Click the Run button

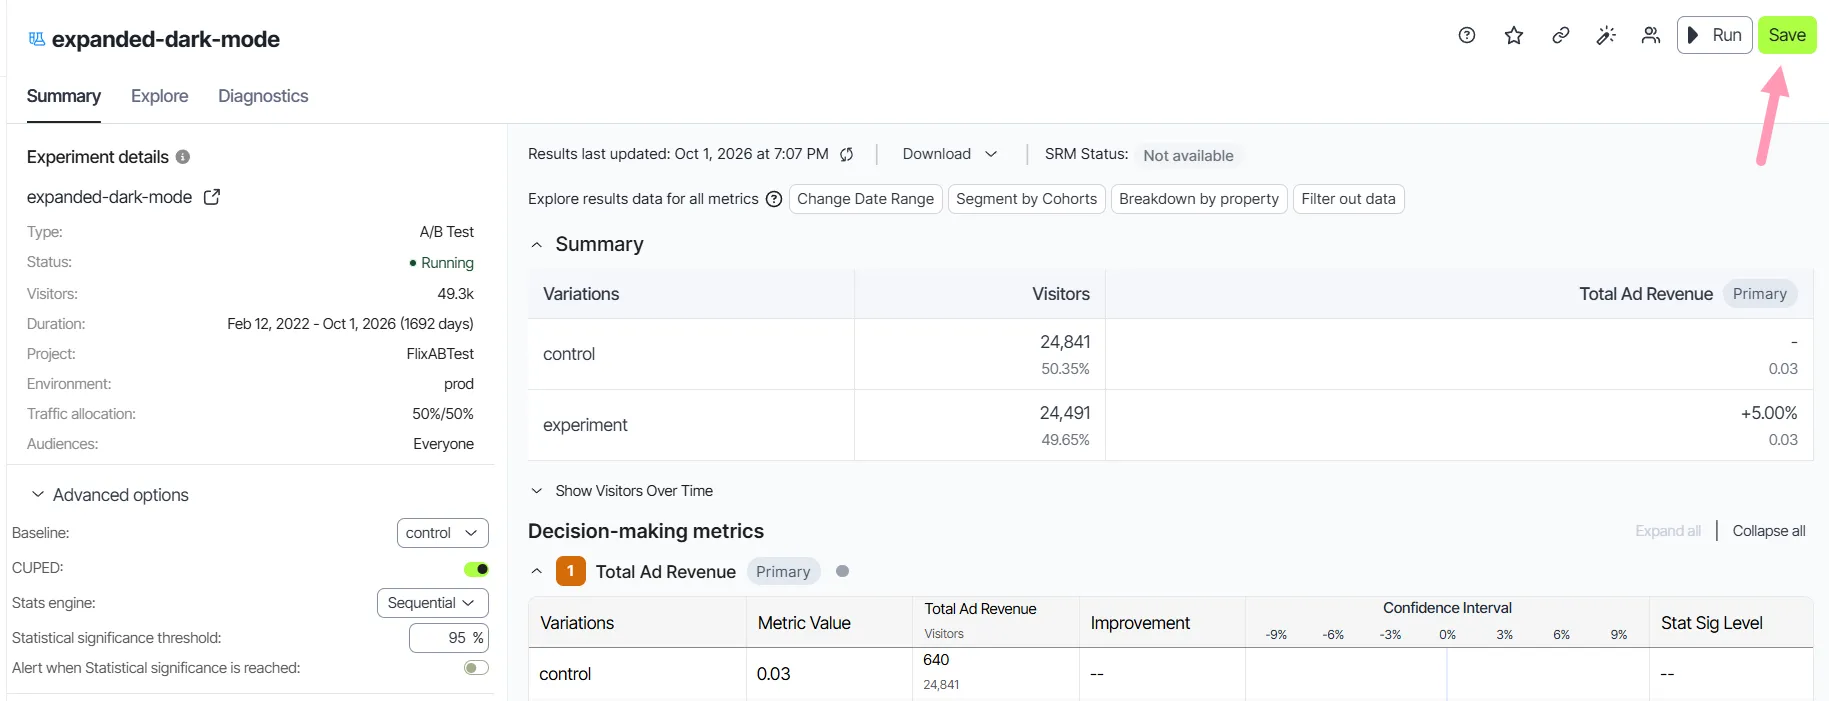click(x=1714, y=35)
